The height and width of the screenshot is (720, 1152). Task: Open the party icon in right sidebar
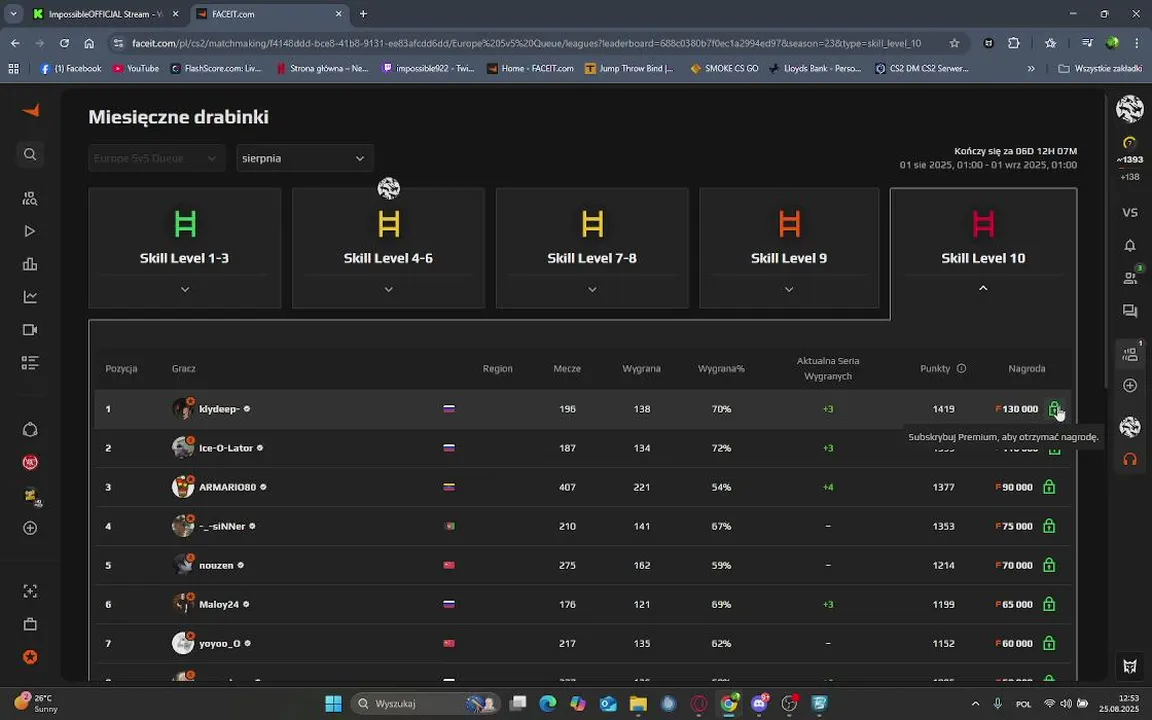click(x=1130, y=355)
